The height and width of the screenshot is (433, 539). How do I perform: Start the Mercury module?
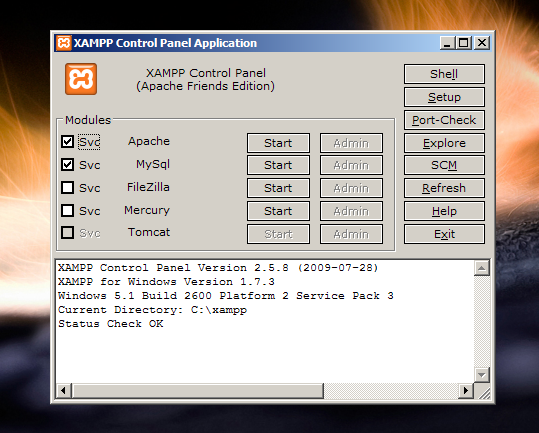click(x=278, y=211)
